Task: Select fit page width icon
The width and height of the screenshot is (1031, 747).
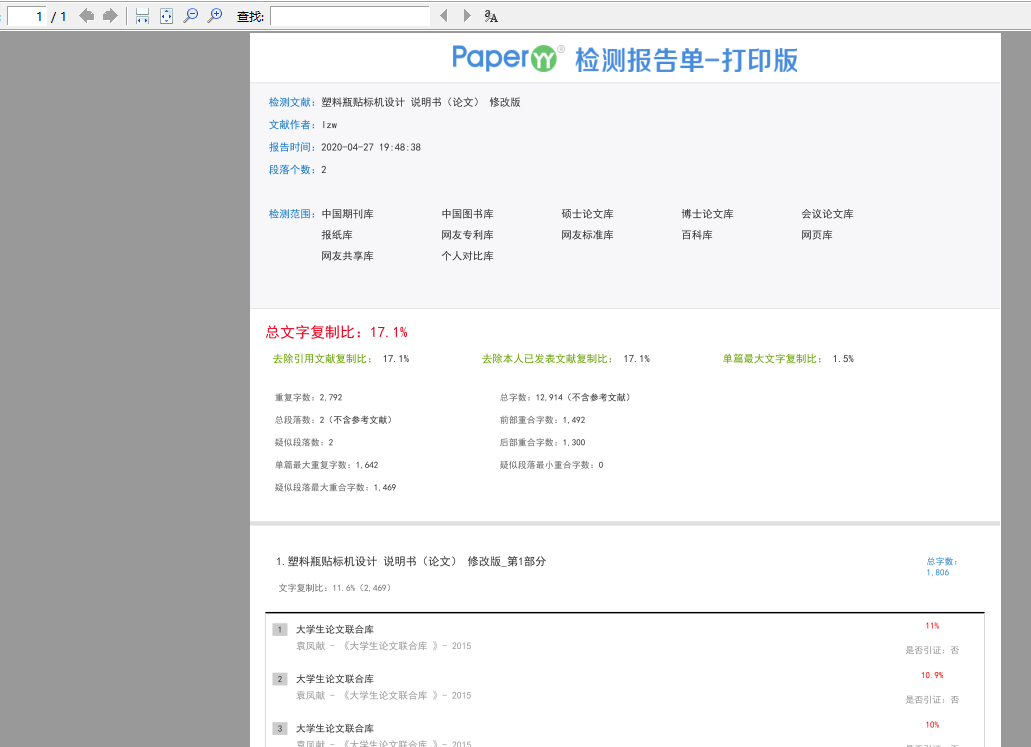Action: pos(142,16)
